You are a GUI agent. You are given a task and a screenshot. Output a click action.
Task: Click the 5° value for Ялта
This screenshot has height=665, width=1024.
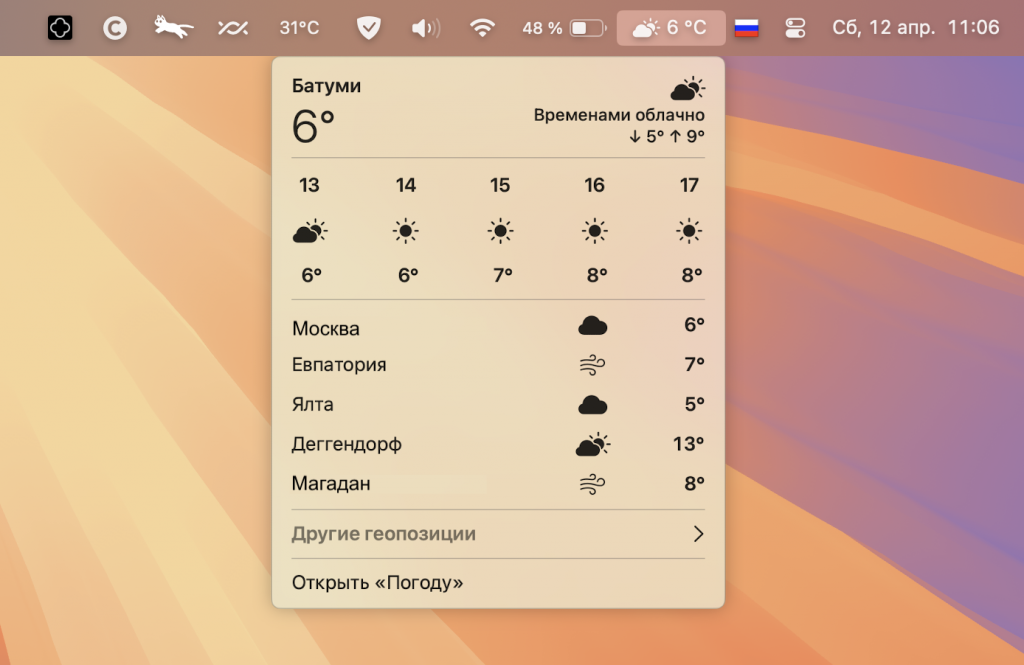(x=694, y=404)
